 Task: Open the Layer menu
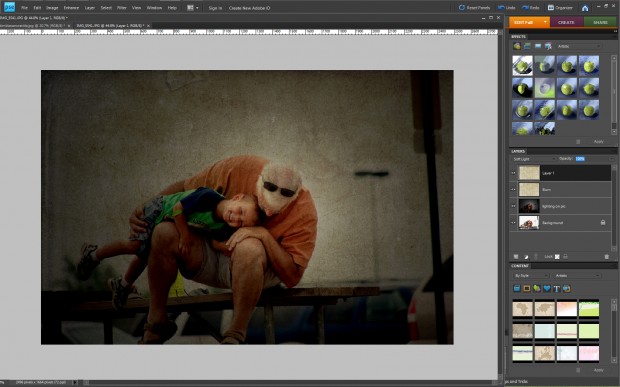coord(90,8)
